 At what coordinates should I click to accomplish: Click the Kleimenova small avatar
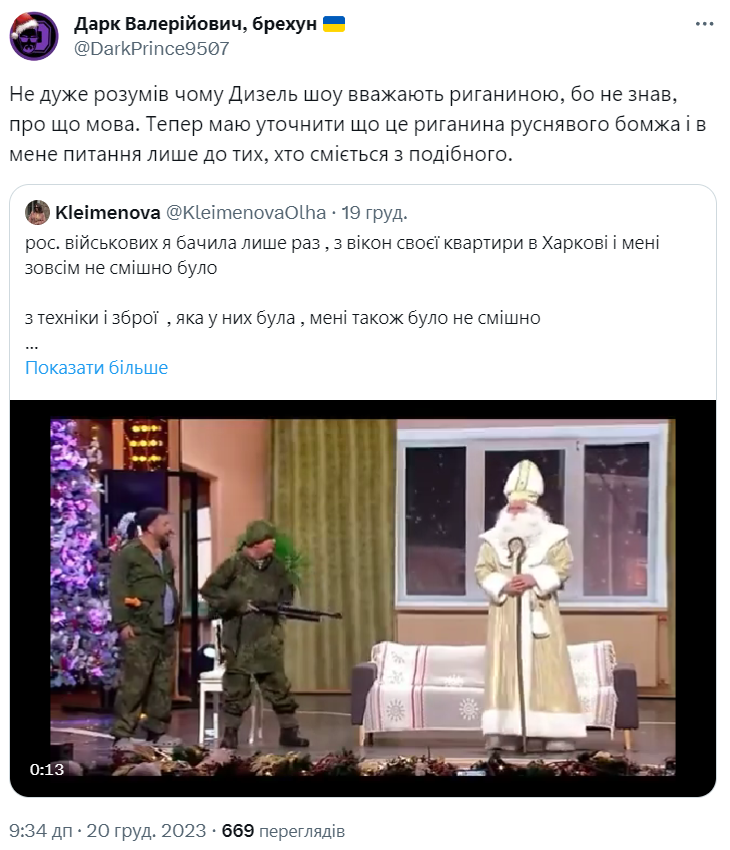37,212
